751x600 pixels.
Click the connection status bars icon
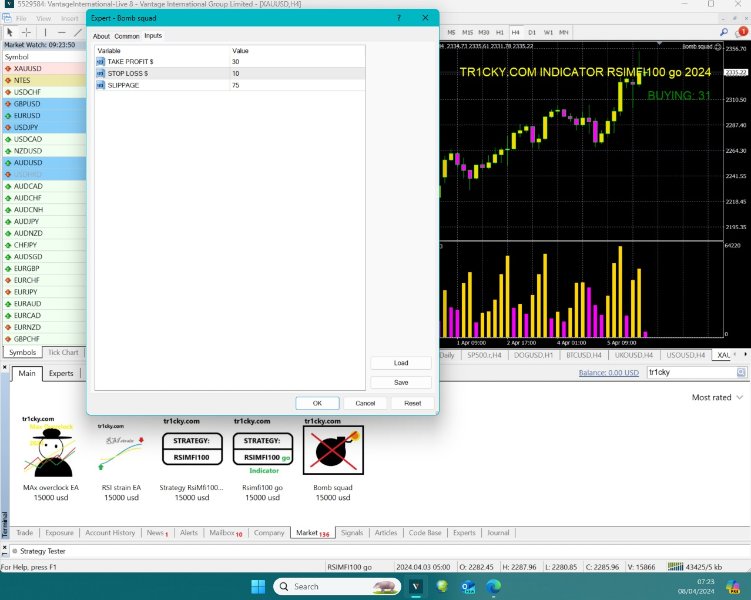675,566
